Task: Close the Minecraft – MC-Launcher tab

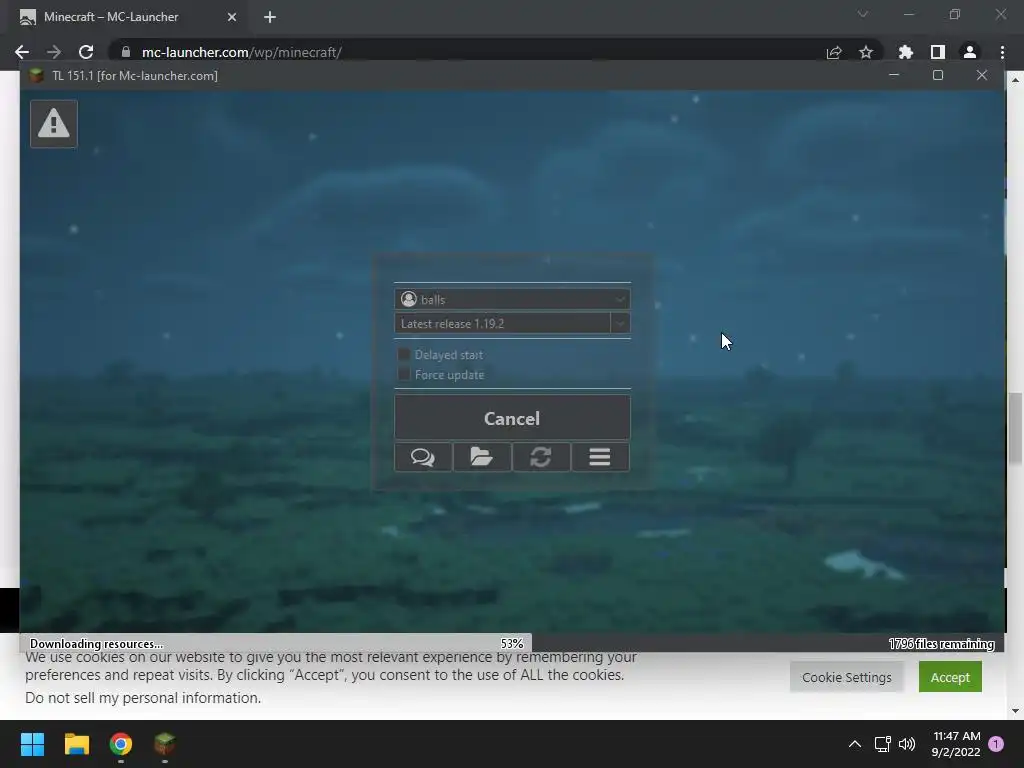Action: (232, 17)
